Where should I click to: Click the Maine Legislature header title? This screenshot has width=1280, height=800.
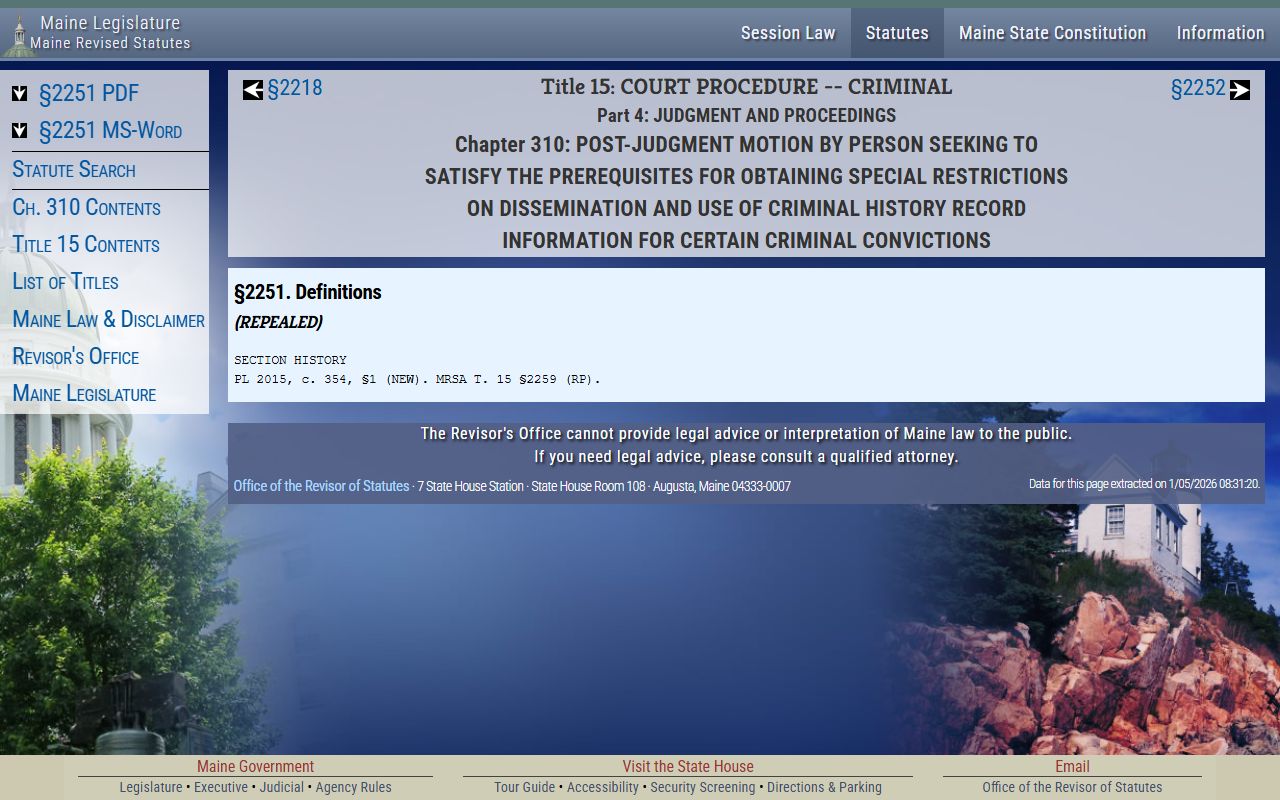point(110,23)
